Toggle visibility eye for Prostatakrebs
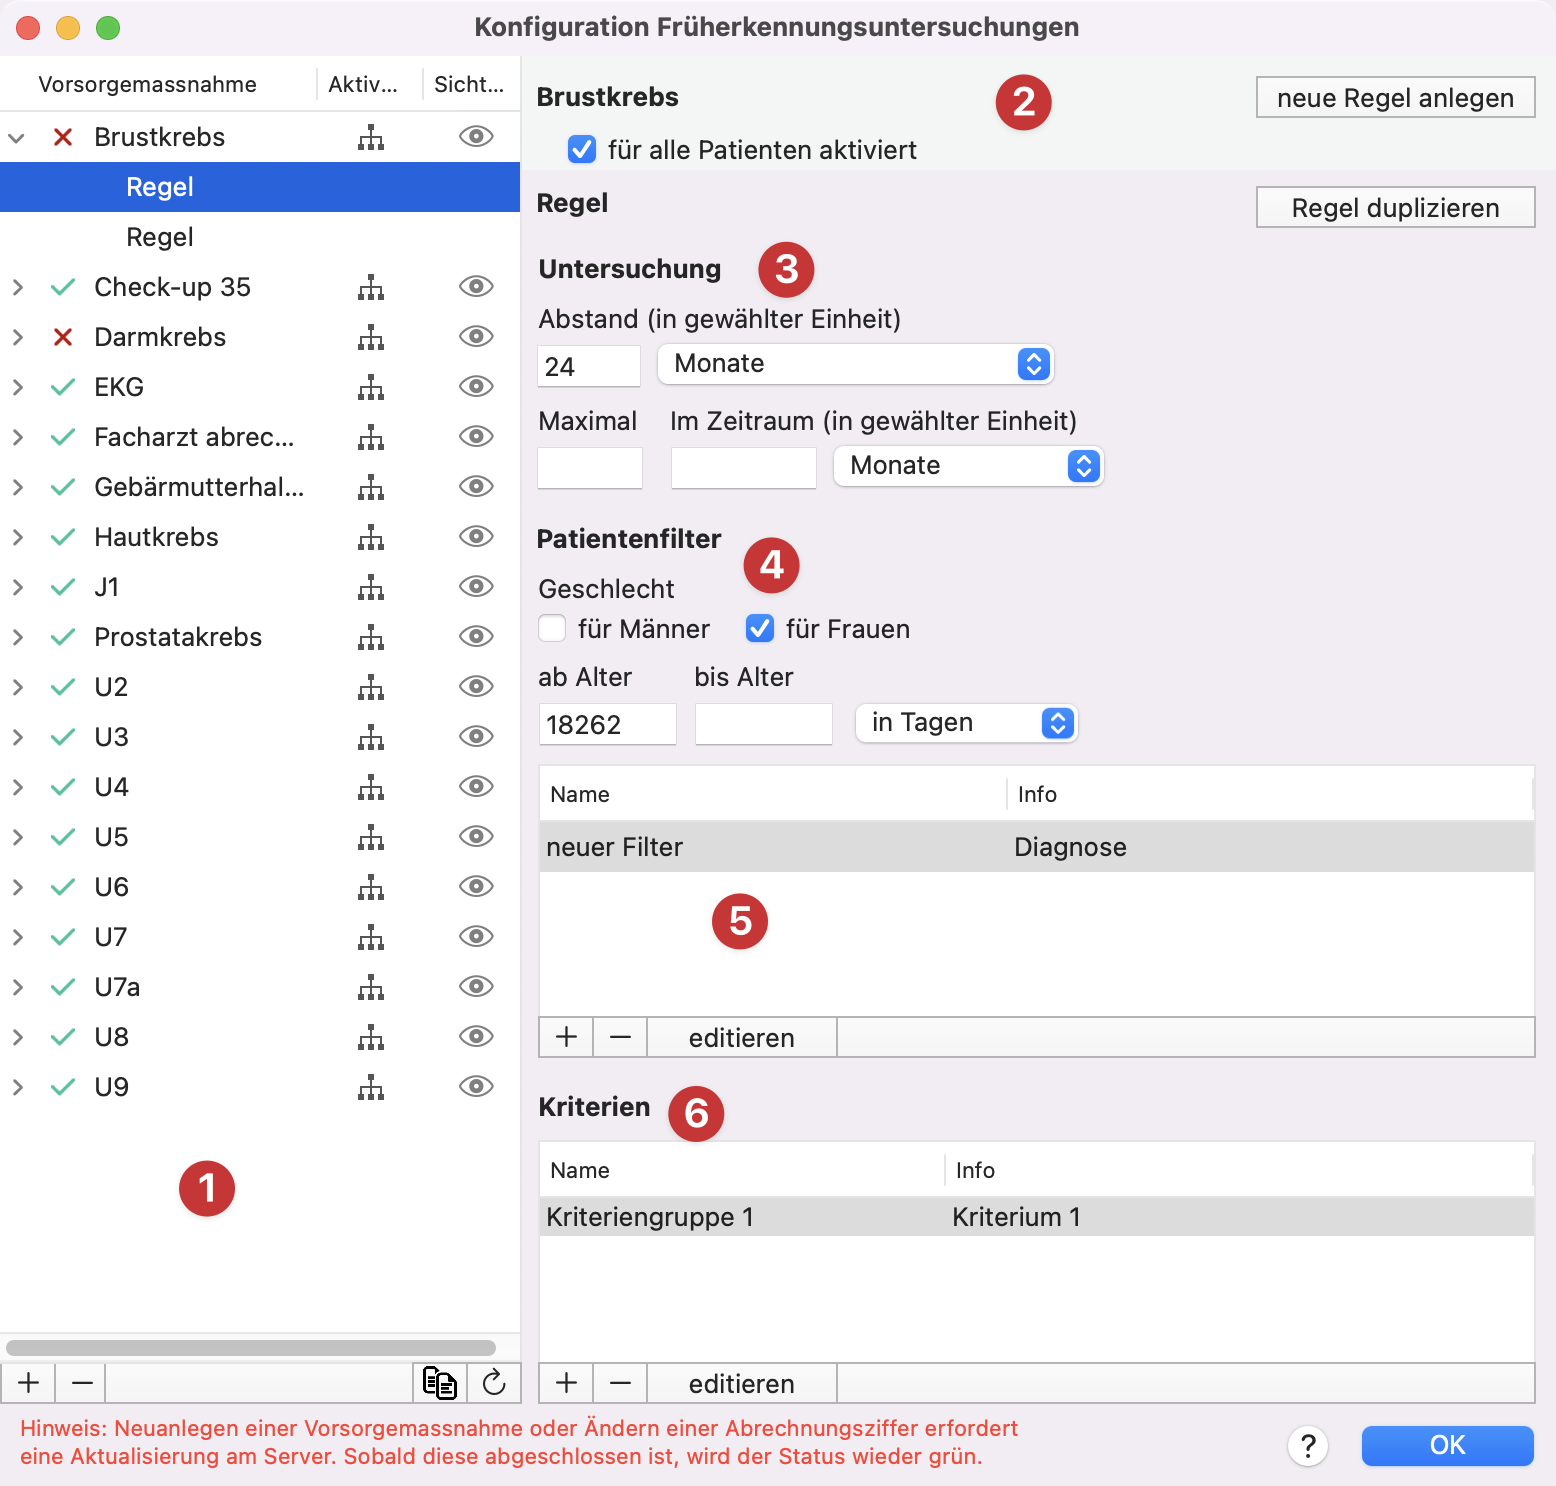The image size is (1556, 1486). 476,636
